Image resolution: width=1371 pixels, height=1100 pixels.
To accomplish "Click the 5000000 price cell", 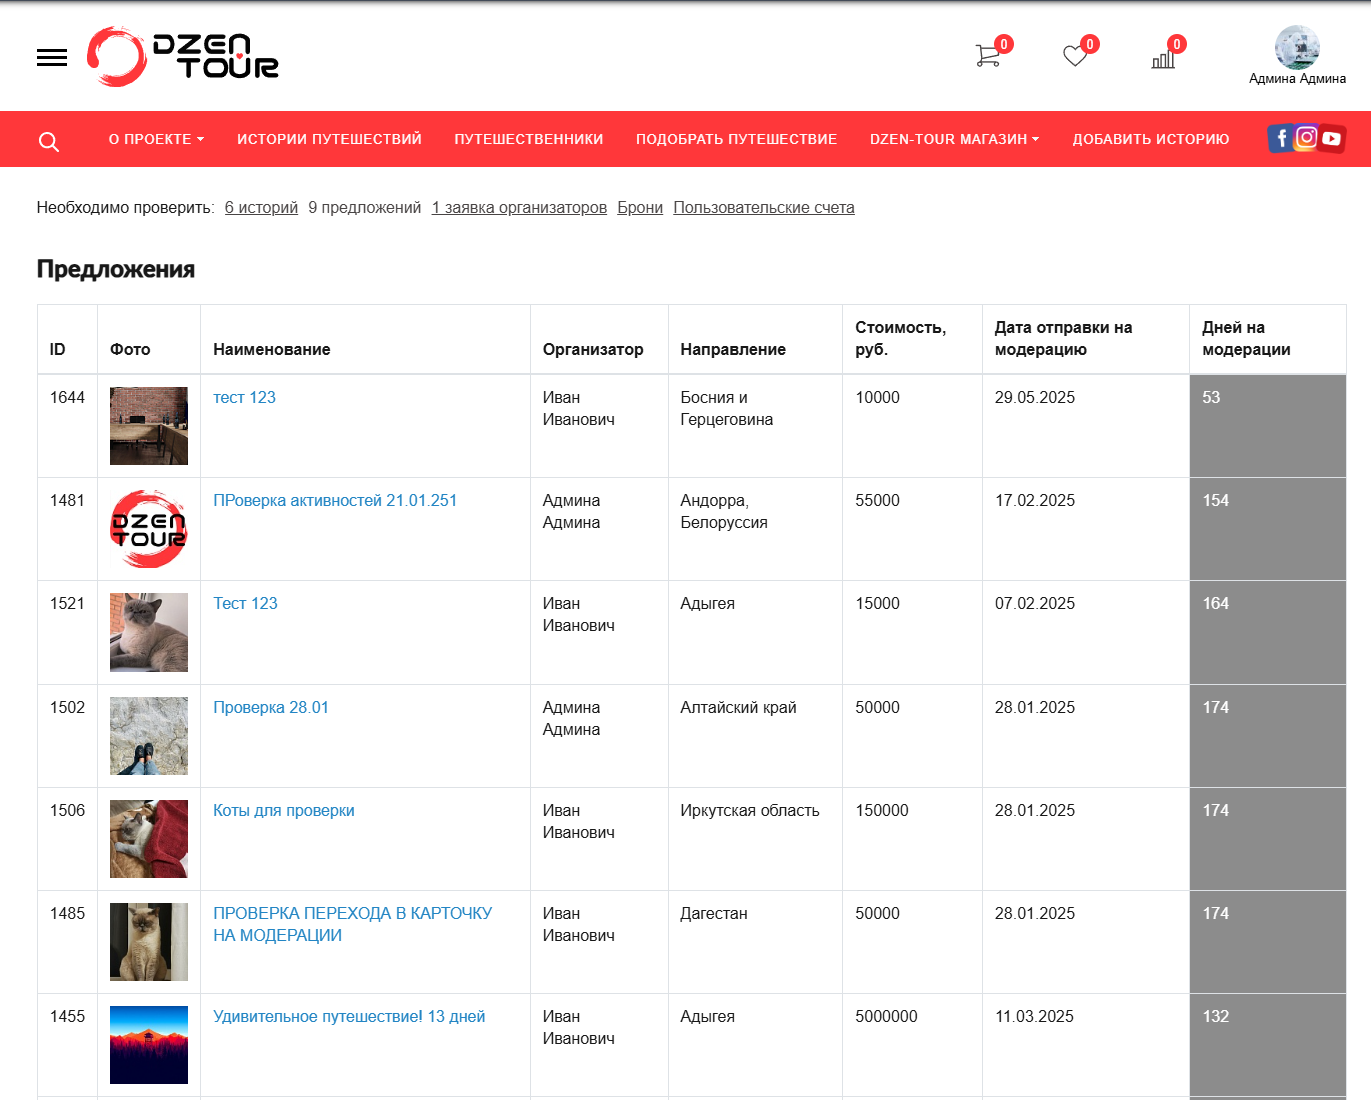I will coord(912,1045).
